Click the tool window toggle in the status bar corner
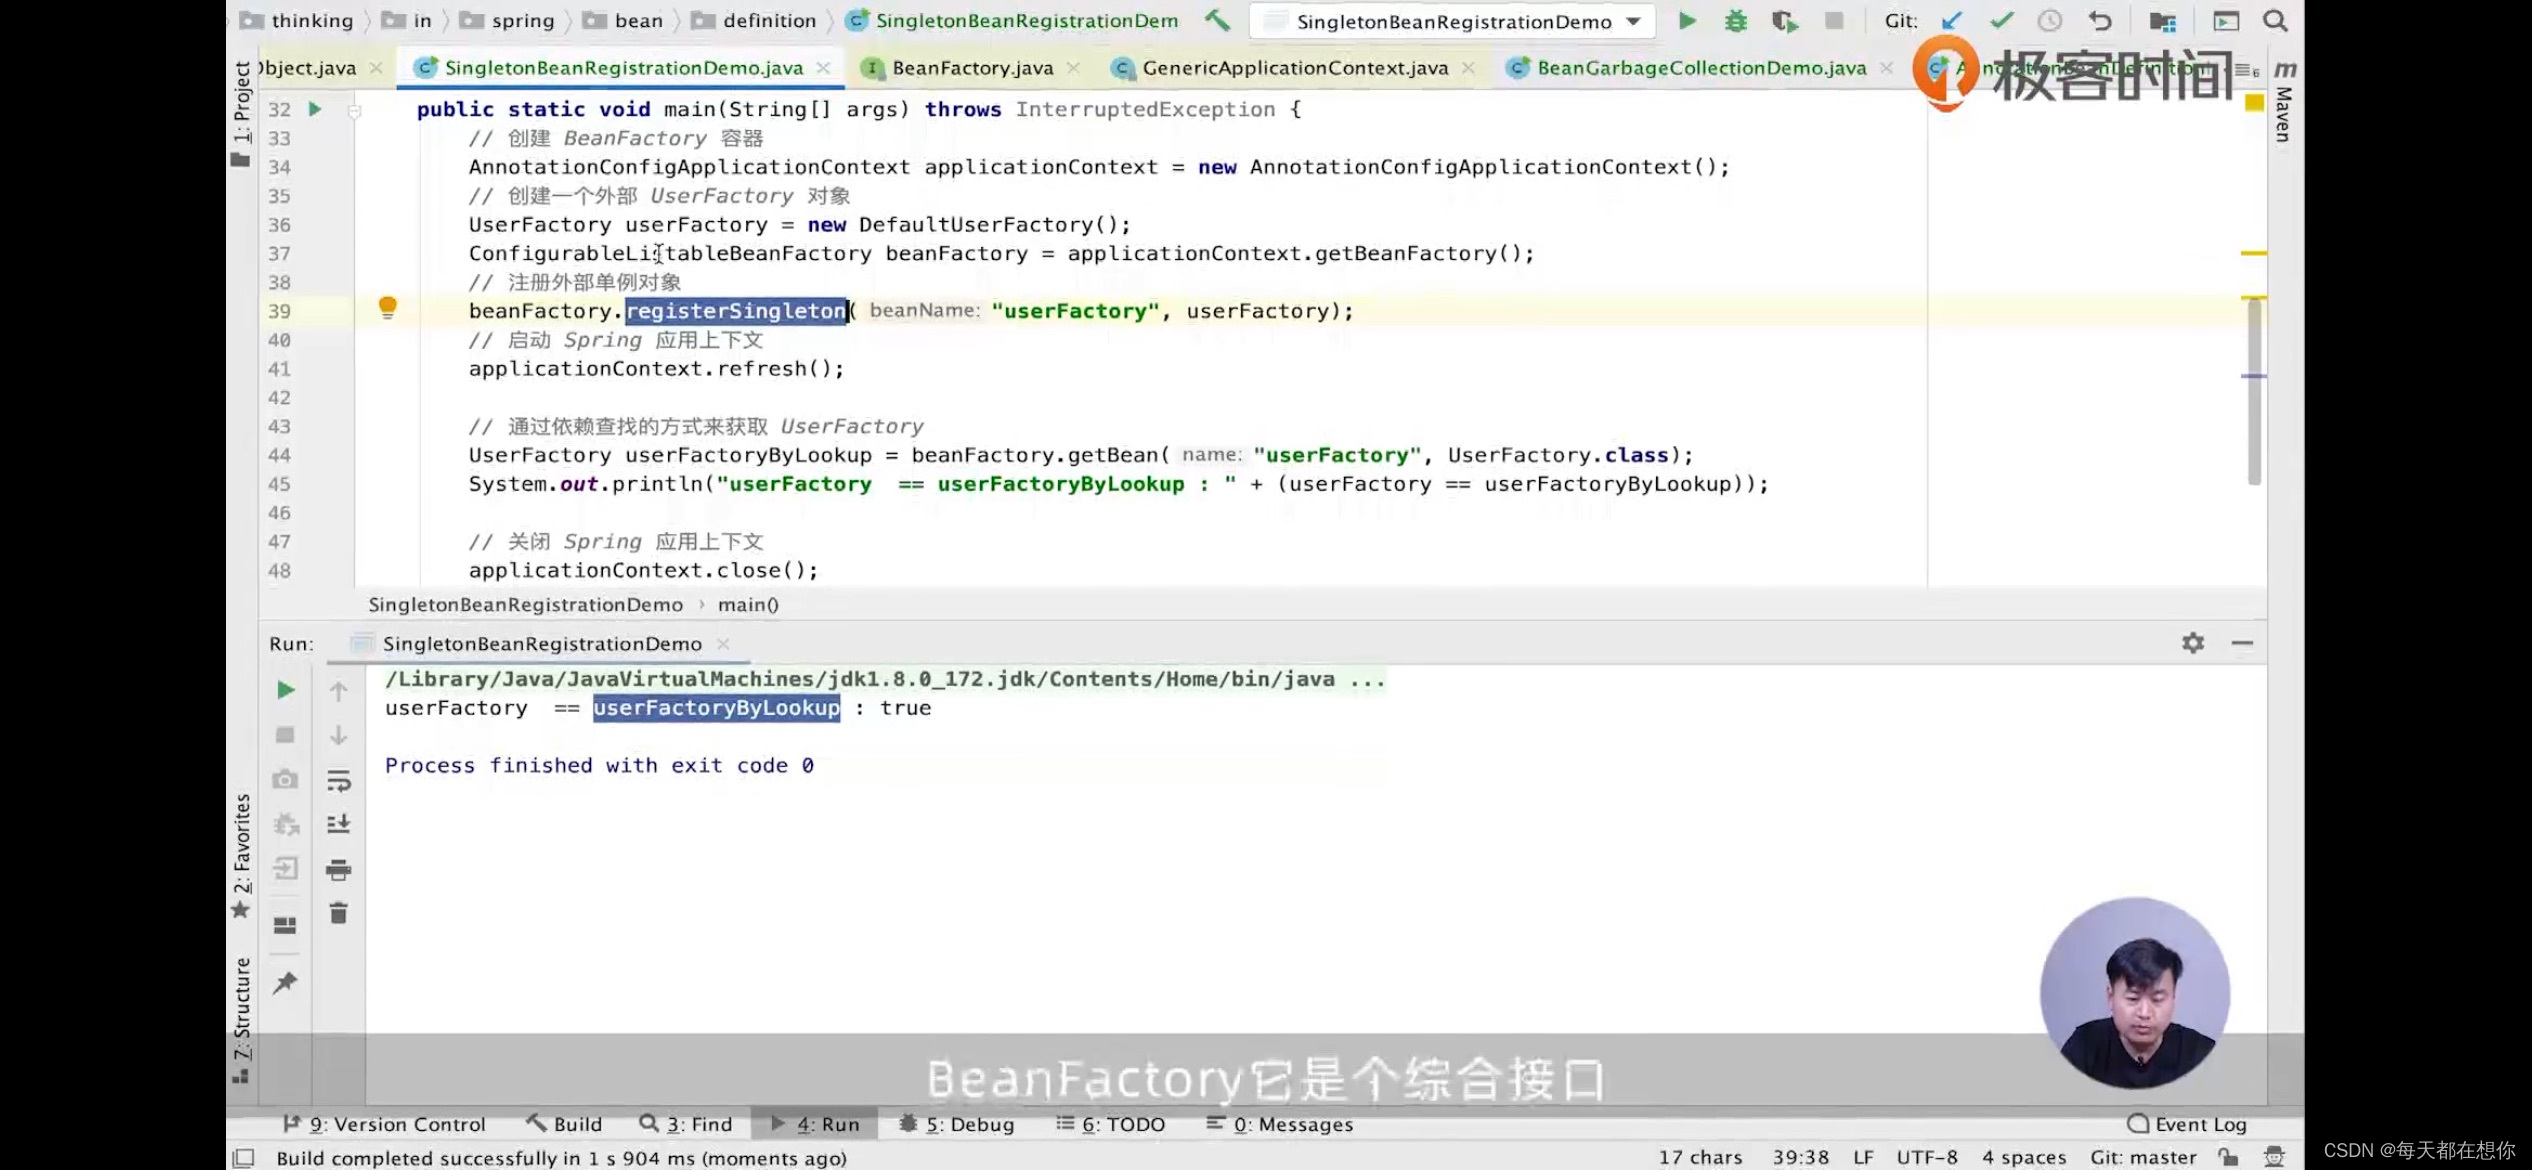Image resolution: width=2532 pixels, height=1170 pixels. [243, 1158]
